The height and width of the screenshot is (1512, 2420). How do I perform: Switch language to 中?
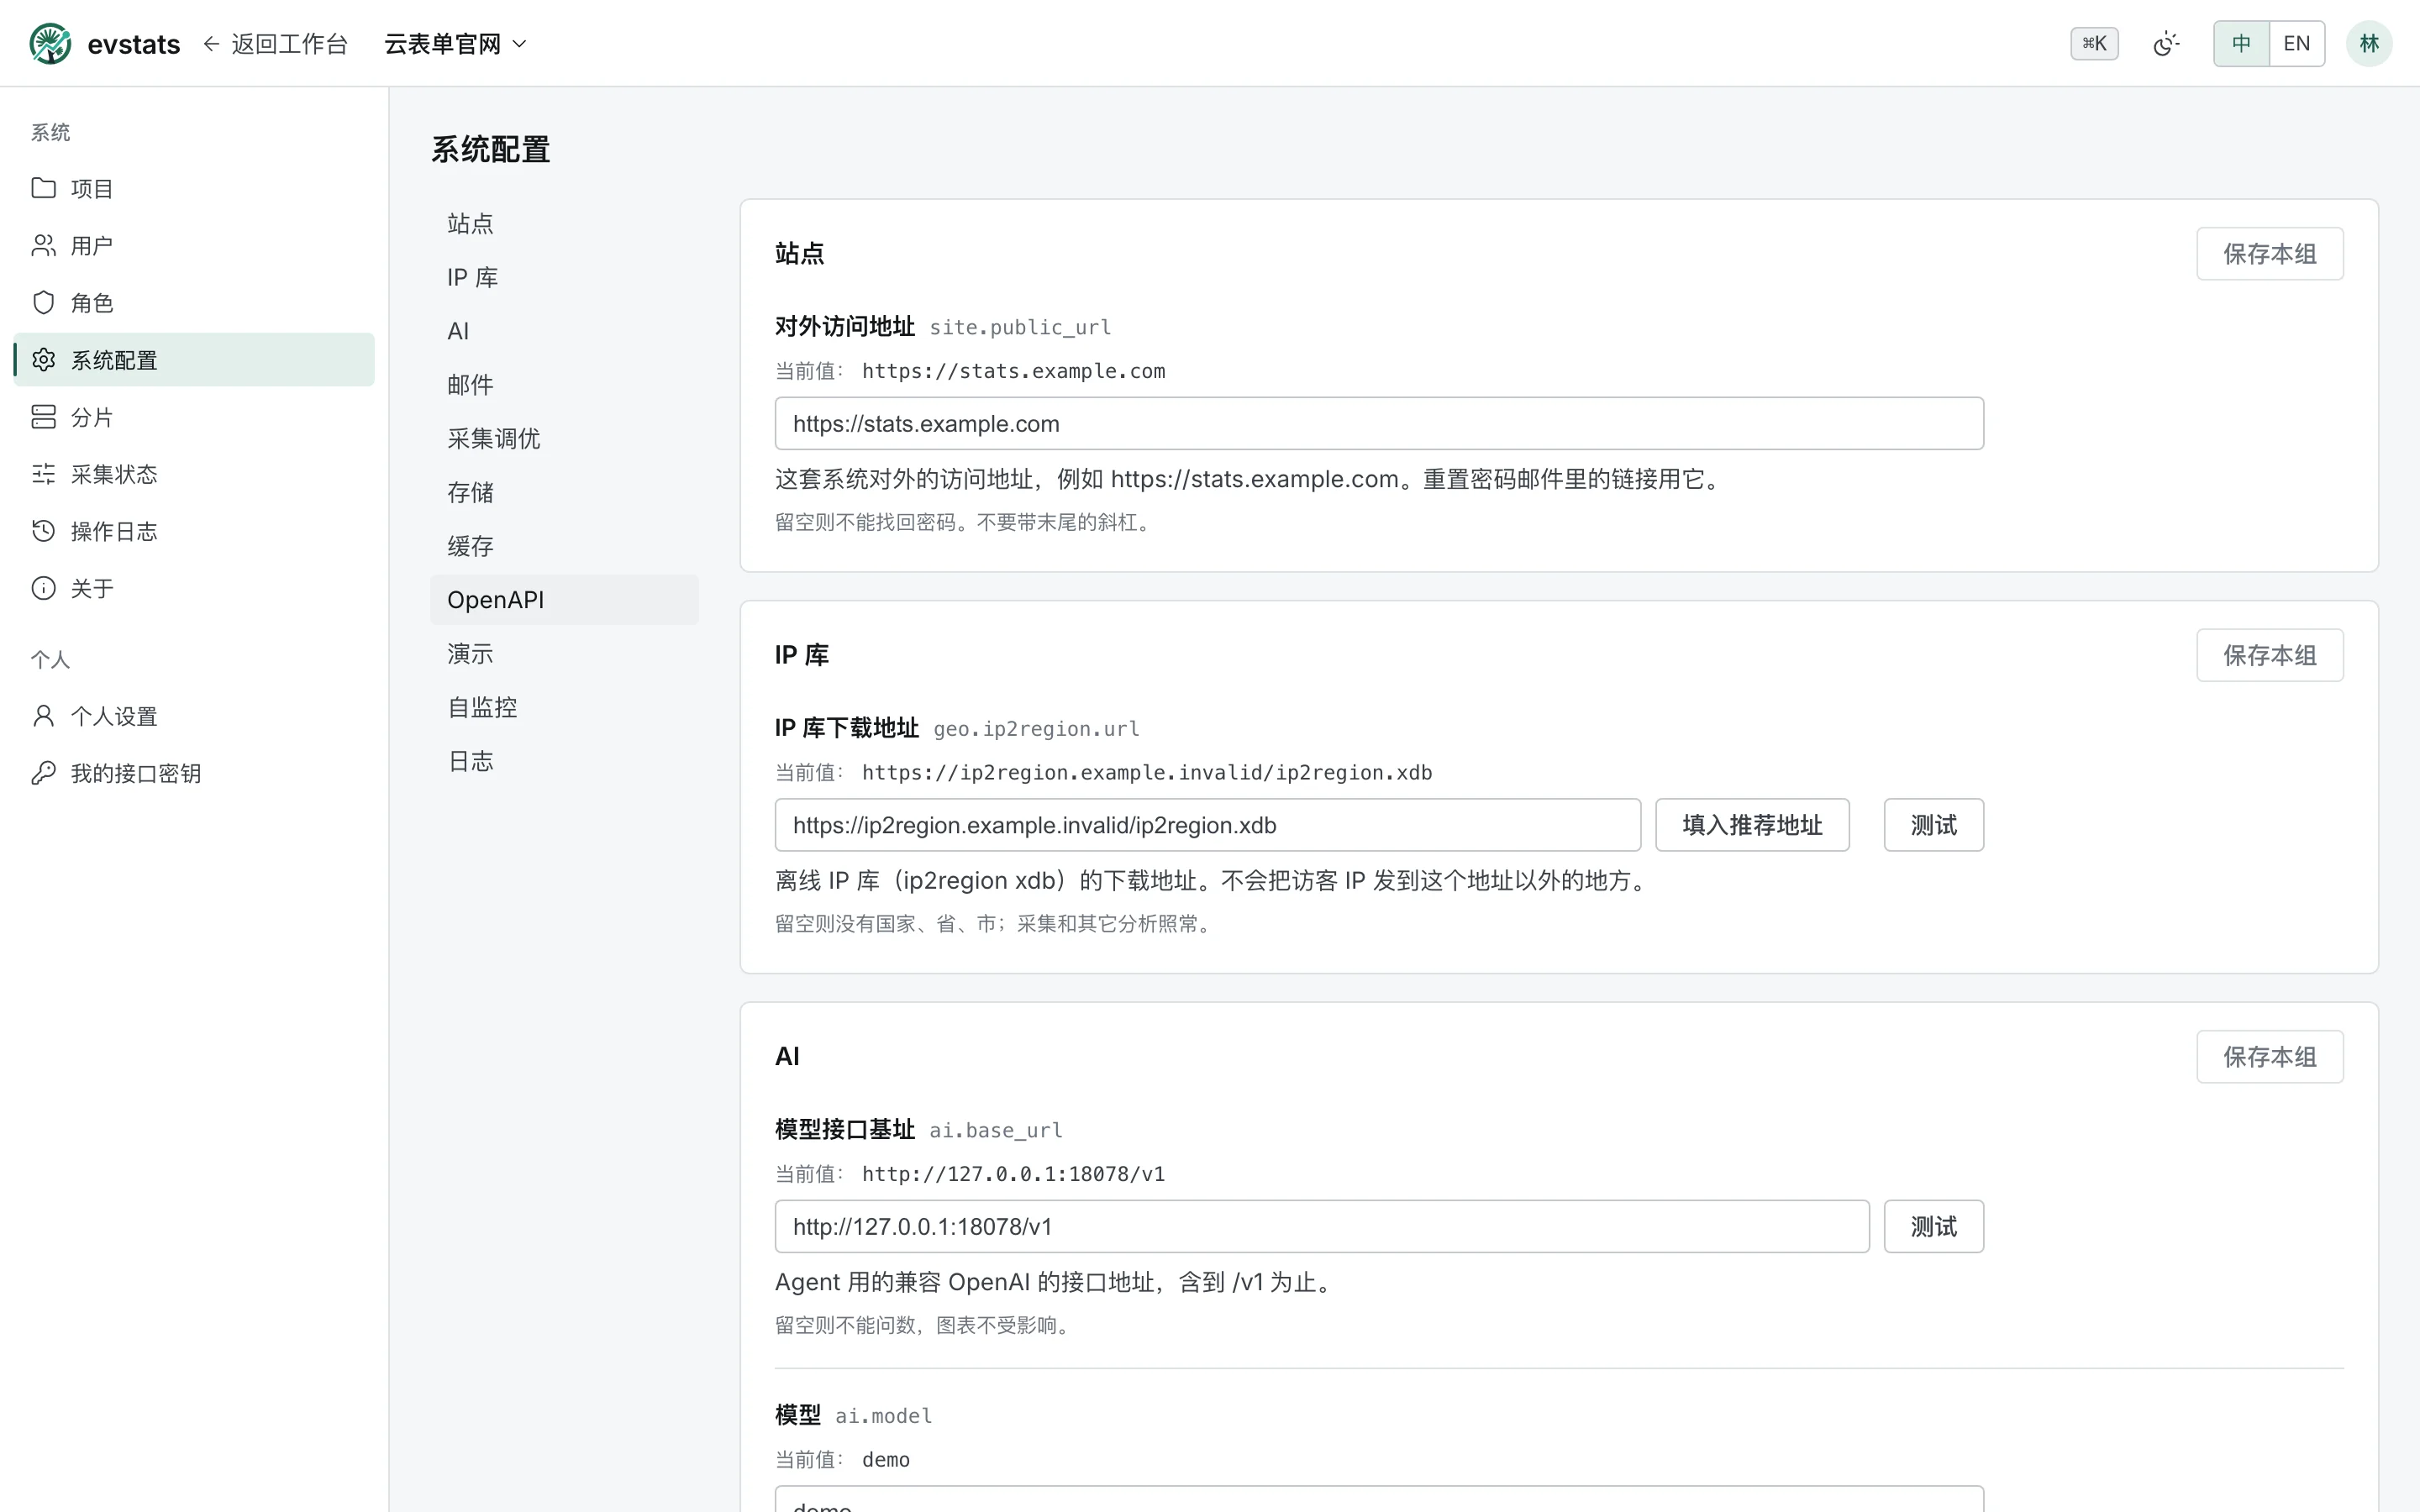(x=2241, y=43)
